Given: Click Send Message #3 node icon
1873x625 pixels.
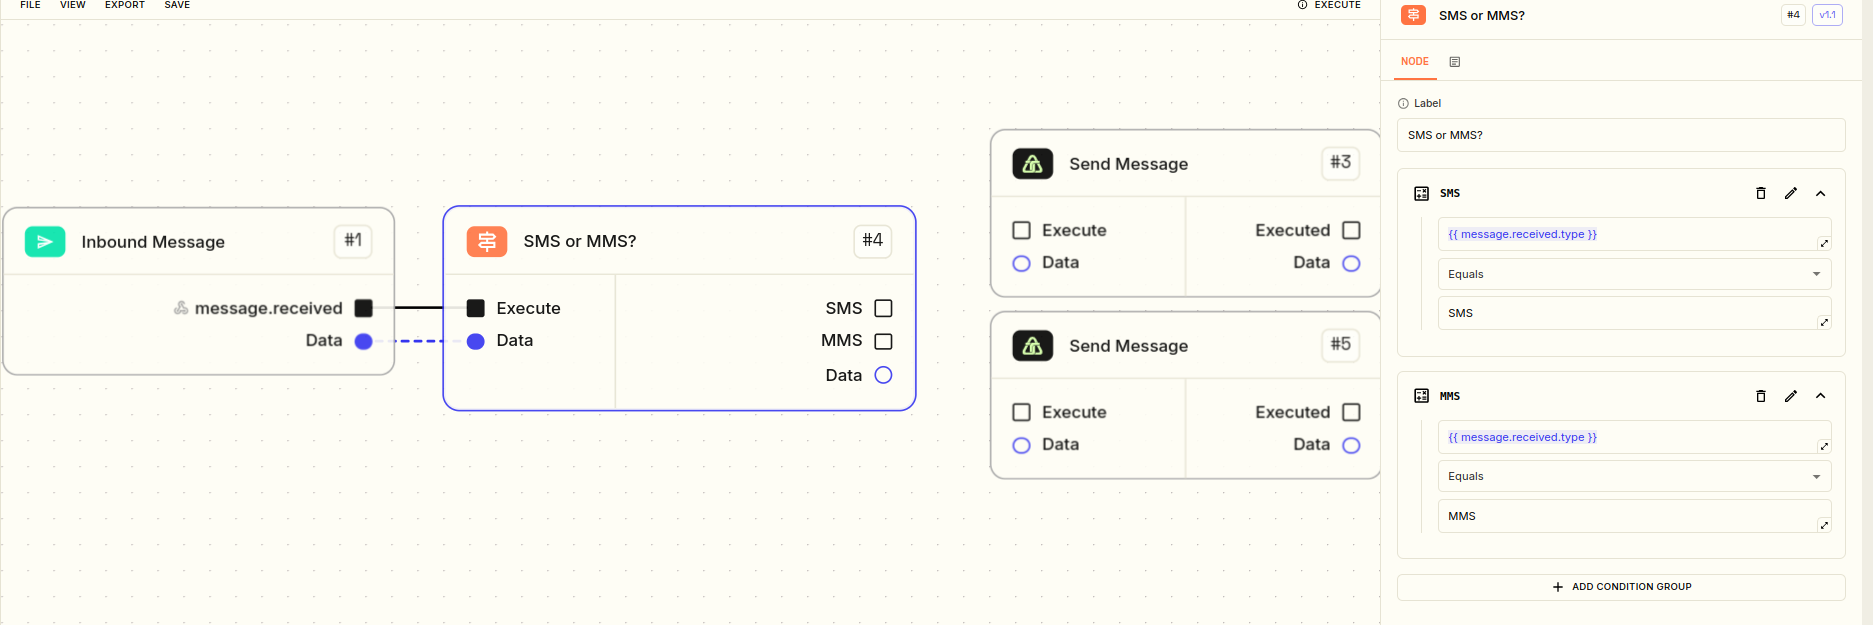Looking at the screenshot, I should click(1033, 164).
